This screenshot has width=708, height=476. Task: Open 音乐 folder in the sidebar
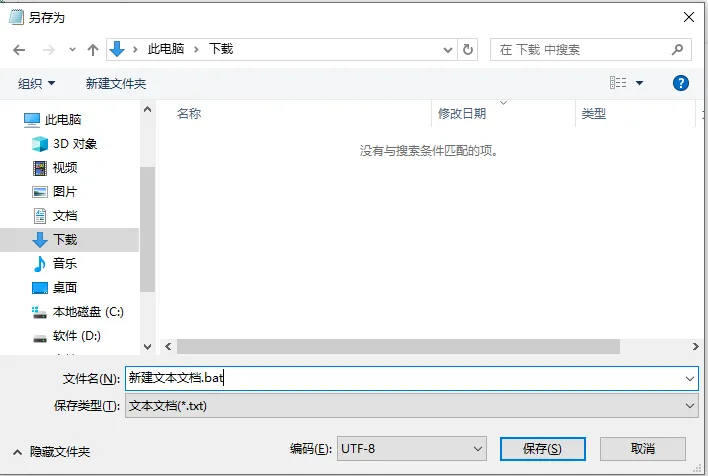tap(55, 264)
